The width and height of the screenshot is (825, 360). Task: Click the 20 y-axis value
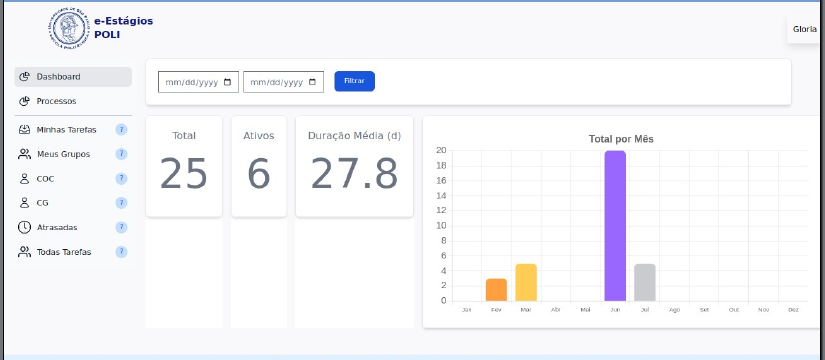pos(441,151)
